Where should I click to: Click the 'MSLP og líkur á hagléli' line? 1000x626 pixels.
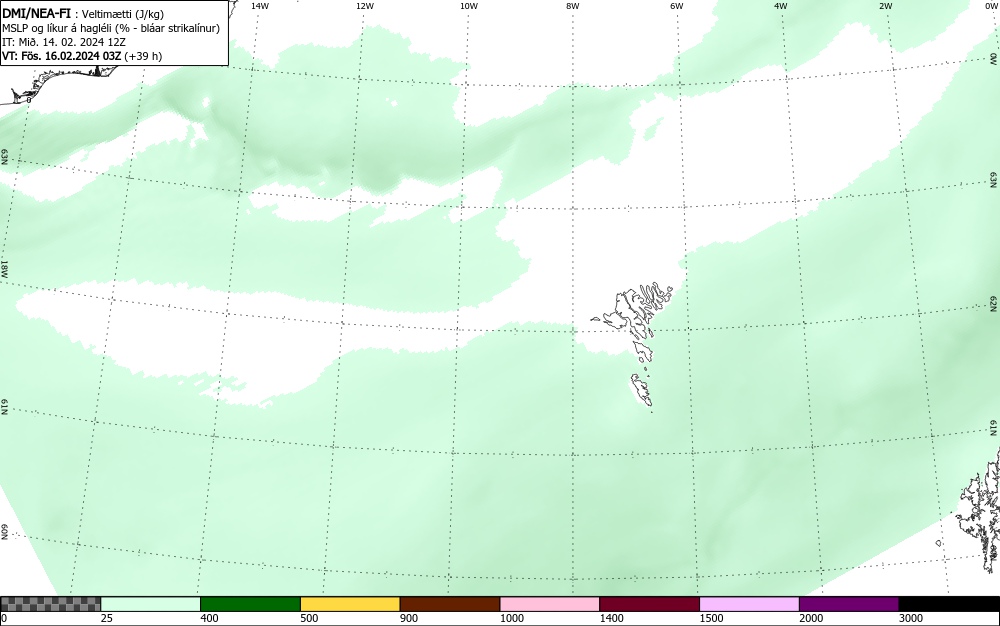(x=111, y=28)
